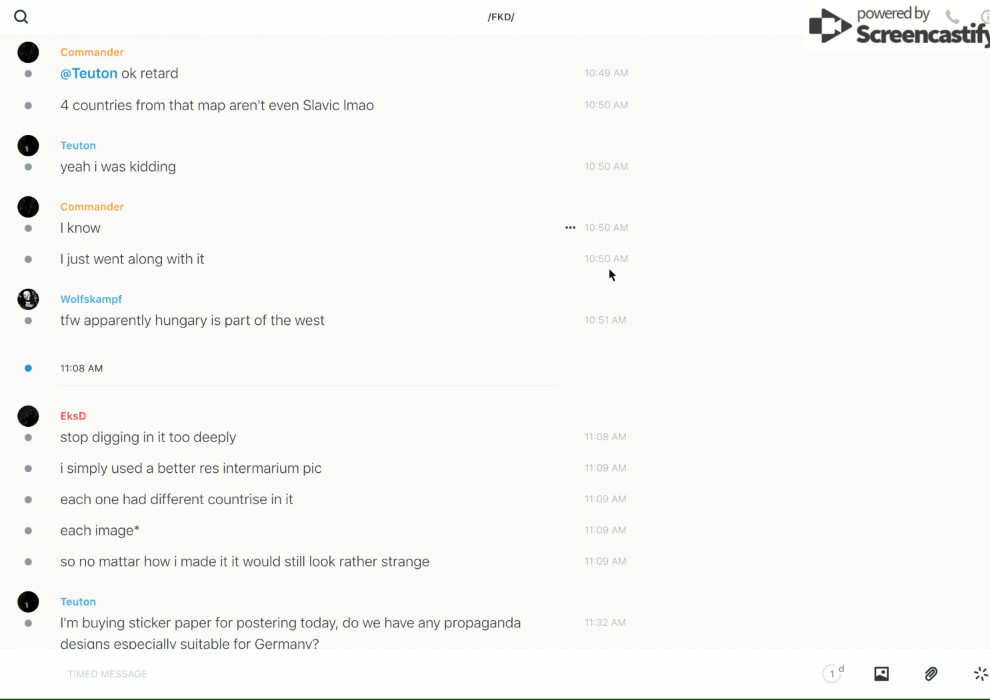
Task: Start a voice call via phone icon
Action: click(x=952, y=17)
